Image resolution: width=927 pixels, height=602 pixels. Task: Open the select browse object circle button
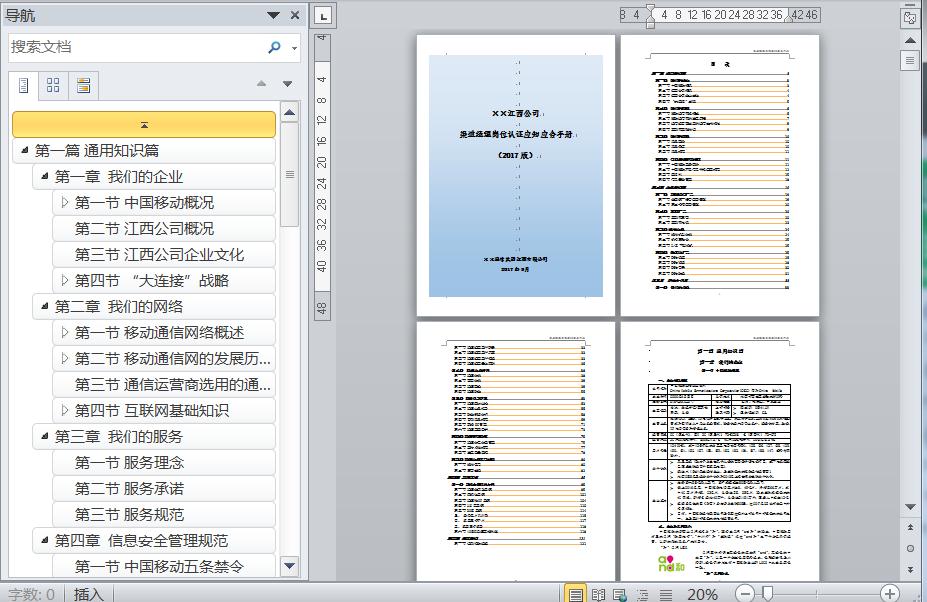(x=910, y=548)
